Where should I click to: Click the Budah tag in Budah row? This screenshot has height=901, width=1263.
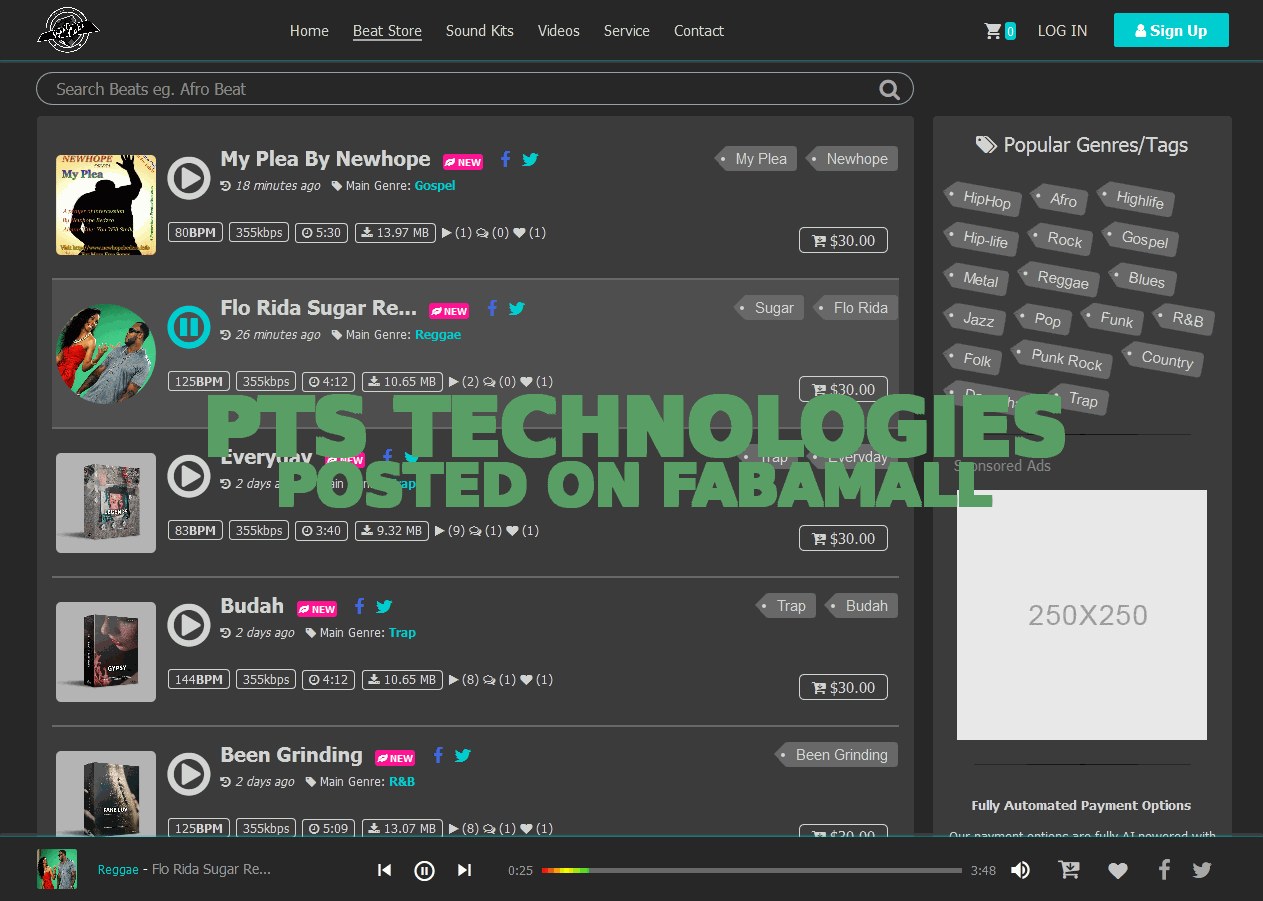click(x=862, y=606)
